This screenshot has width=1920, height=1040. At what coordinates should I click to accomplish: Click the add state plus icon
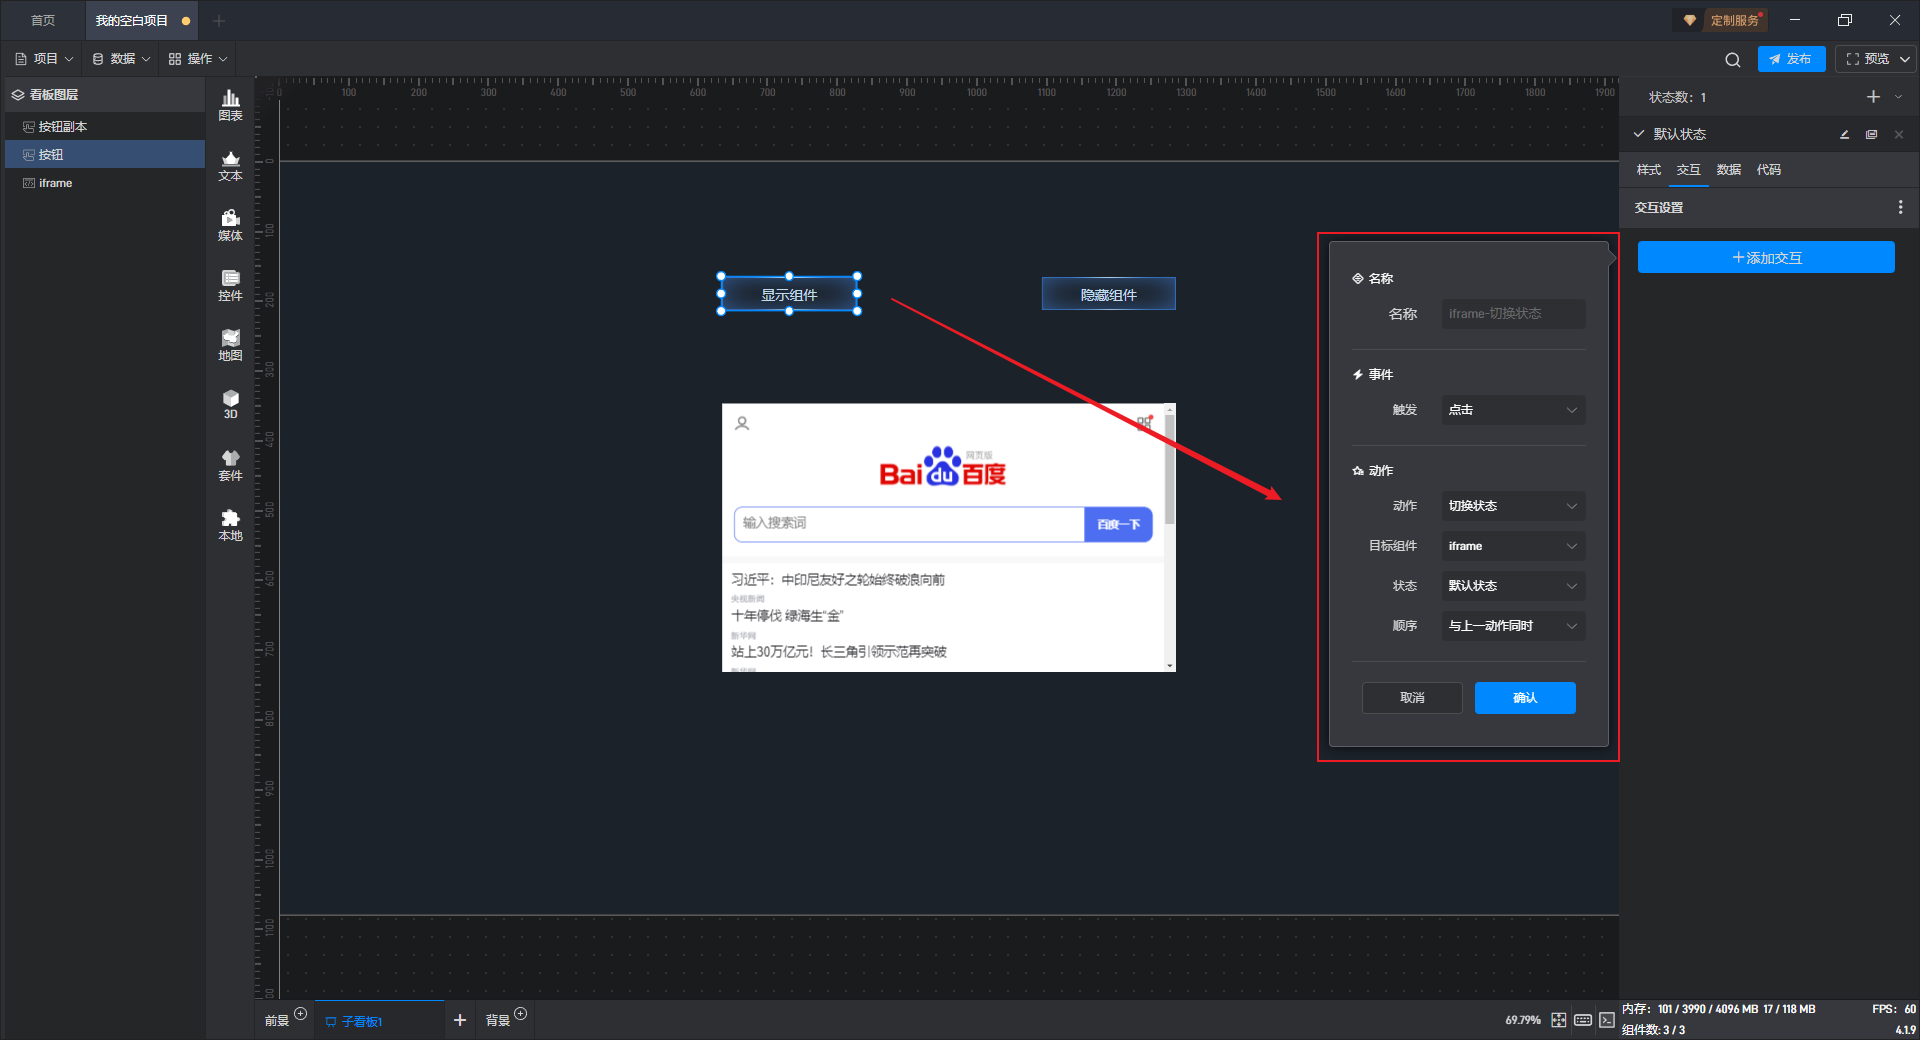[x=1873, y=97]
